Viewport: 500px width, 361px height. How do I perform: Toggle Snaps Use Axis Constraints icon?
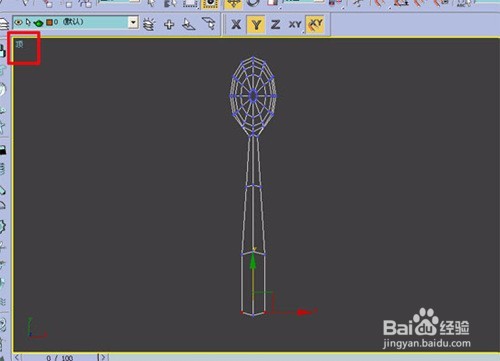pyautogui.click(x=315, y=24)
